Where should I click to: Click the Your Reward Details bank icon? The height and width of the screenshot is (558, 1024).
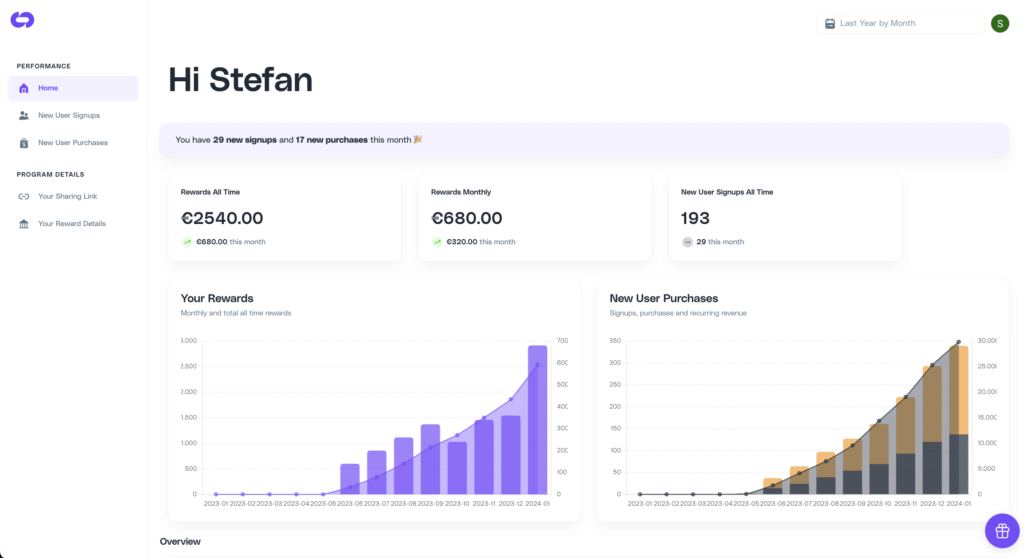pyautogui.click(x=24, y=224)
